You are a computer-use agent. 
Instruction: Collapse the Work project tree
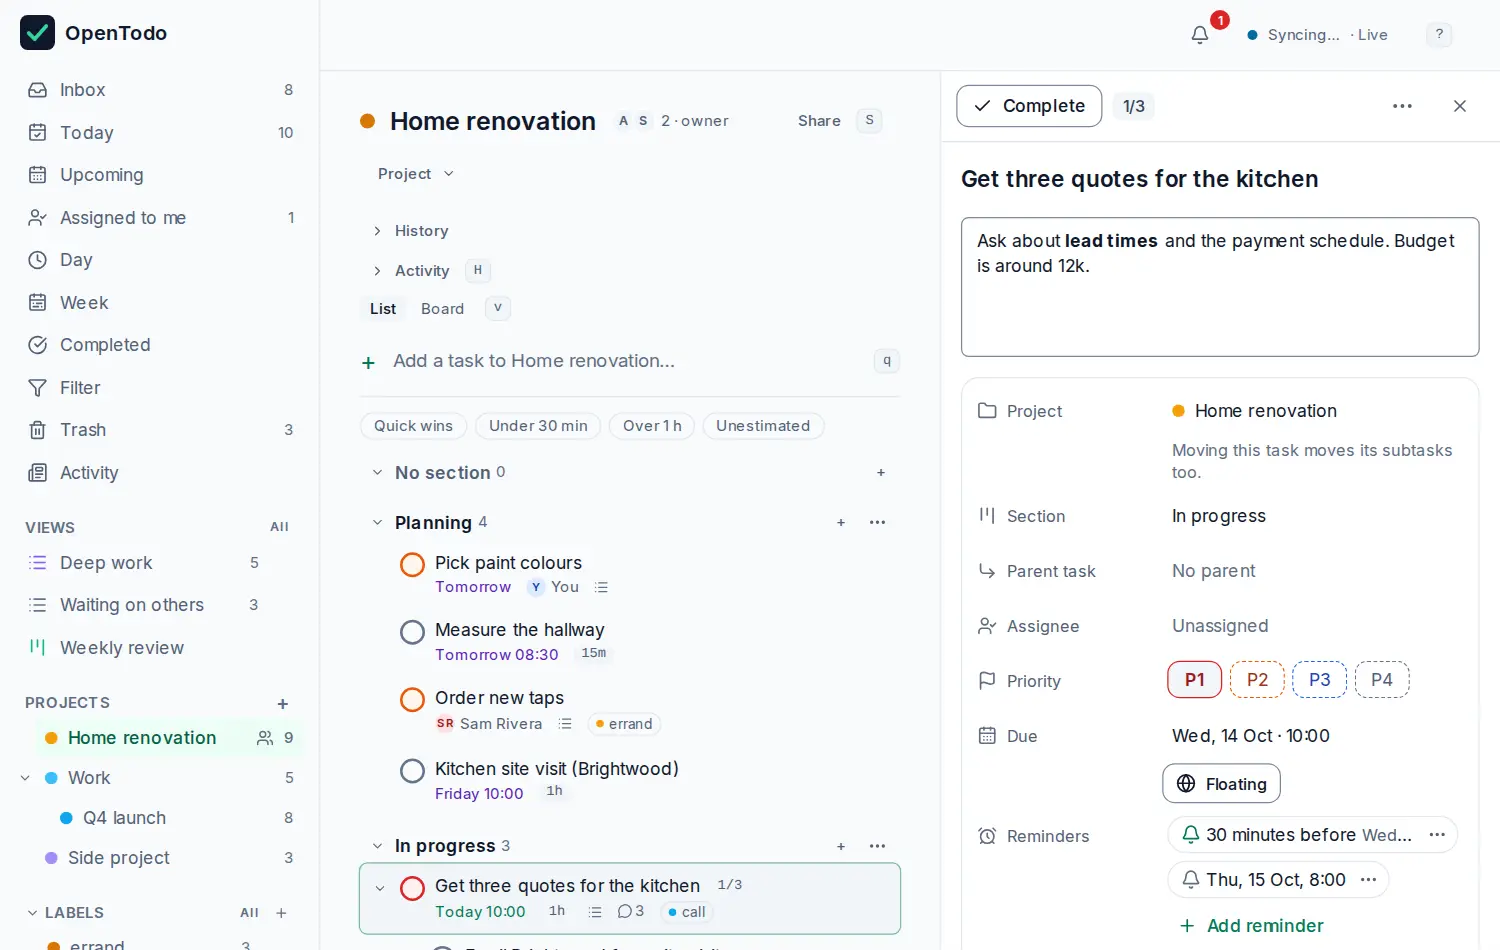click(x=25, y=778)
